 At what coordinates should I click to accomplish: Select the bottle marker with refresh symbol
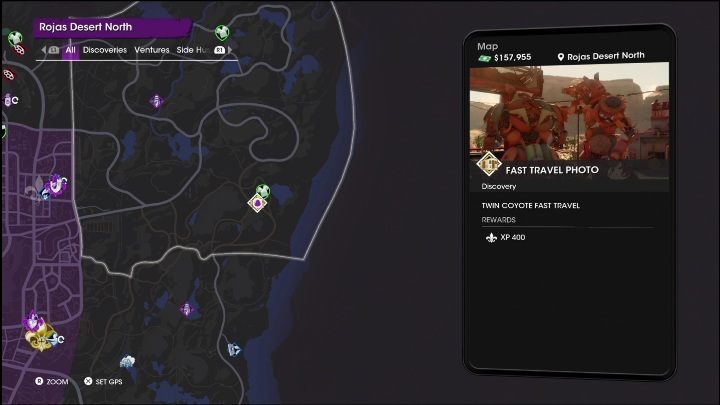[11, 100]
